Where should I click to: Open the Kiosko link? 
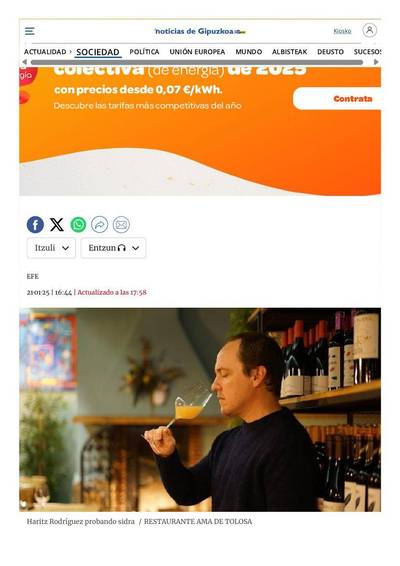tap(342, 31)
